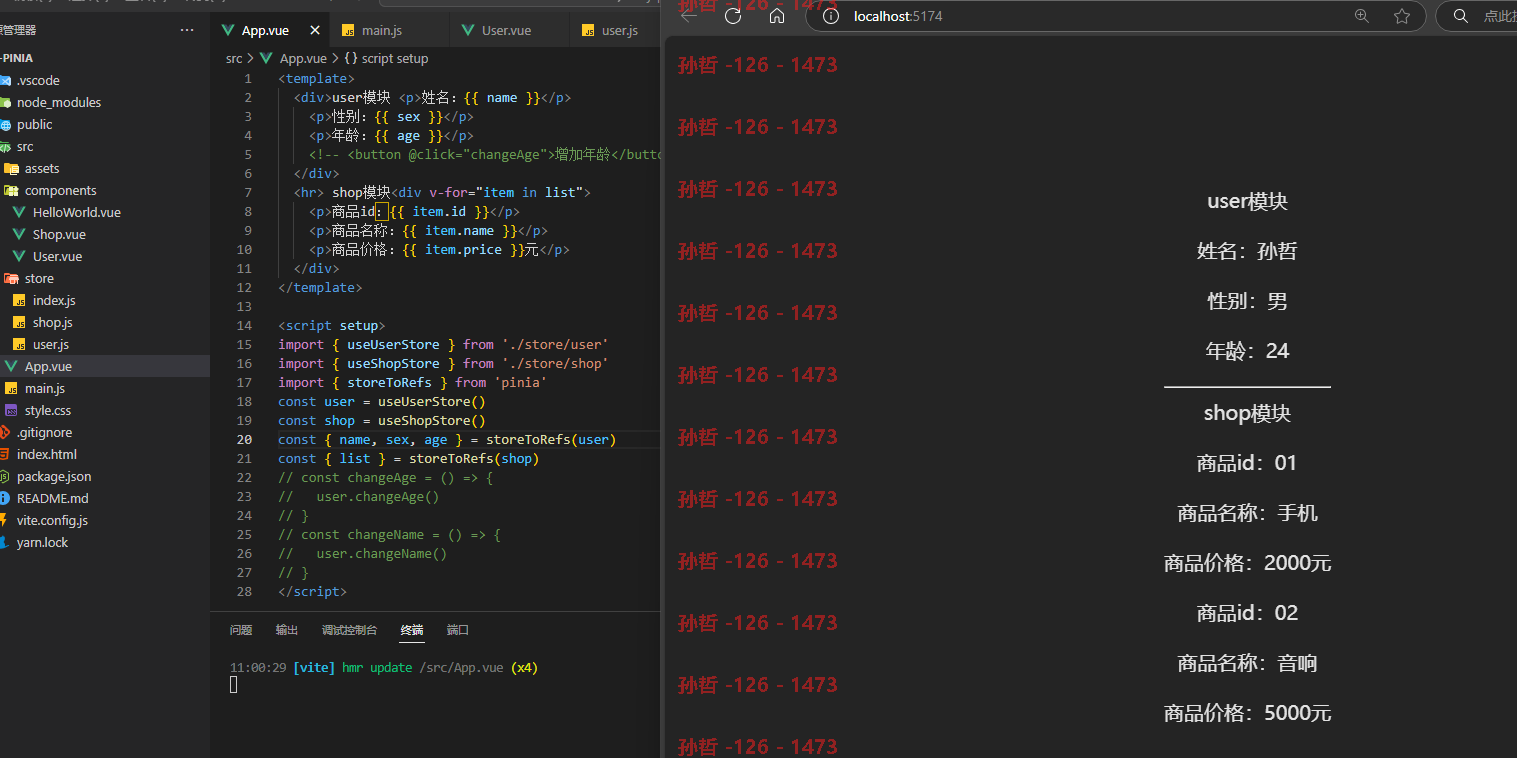Click the browser search box
This screenshot has height=758, width=1517.
[1477, 16]
